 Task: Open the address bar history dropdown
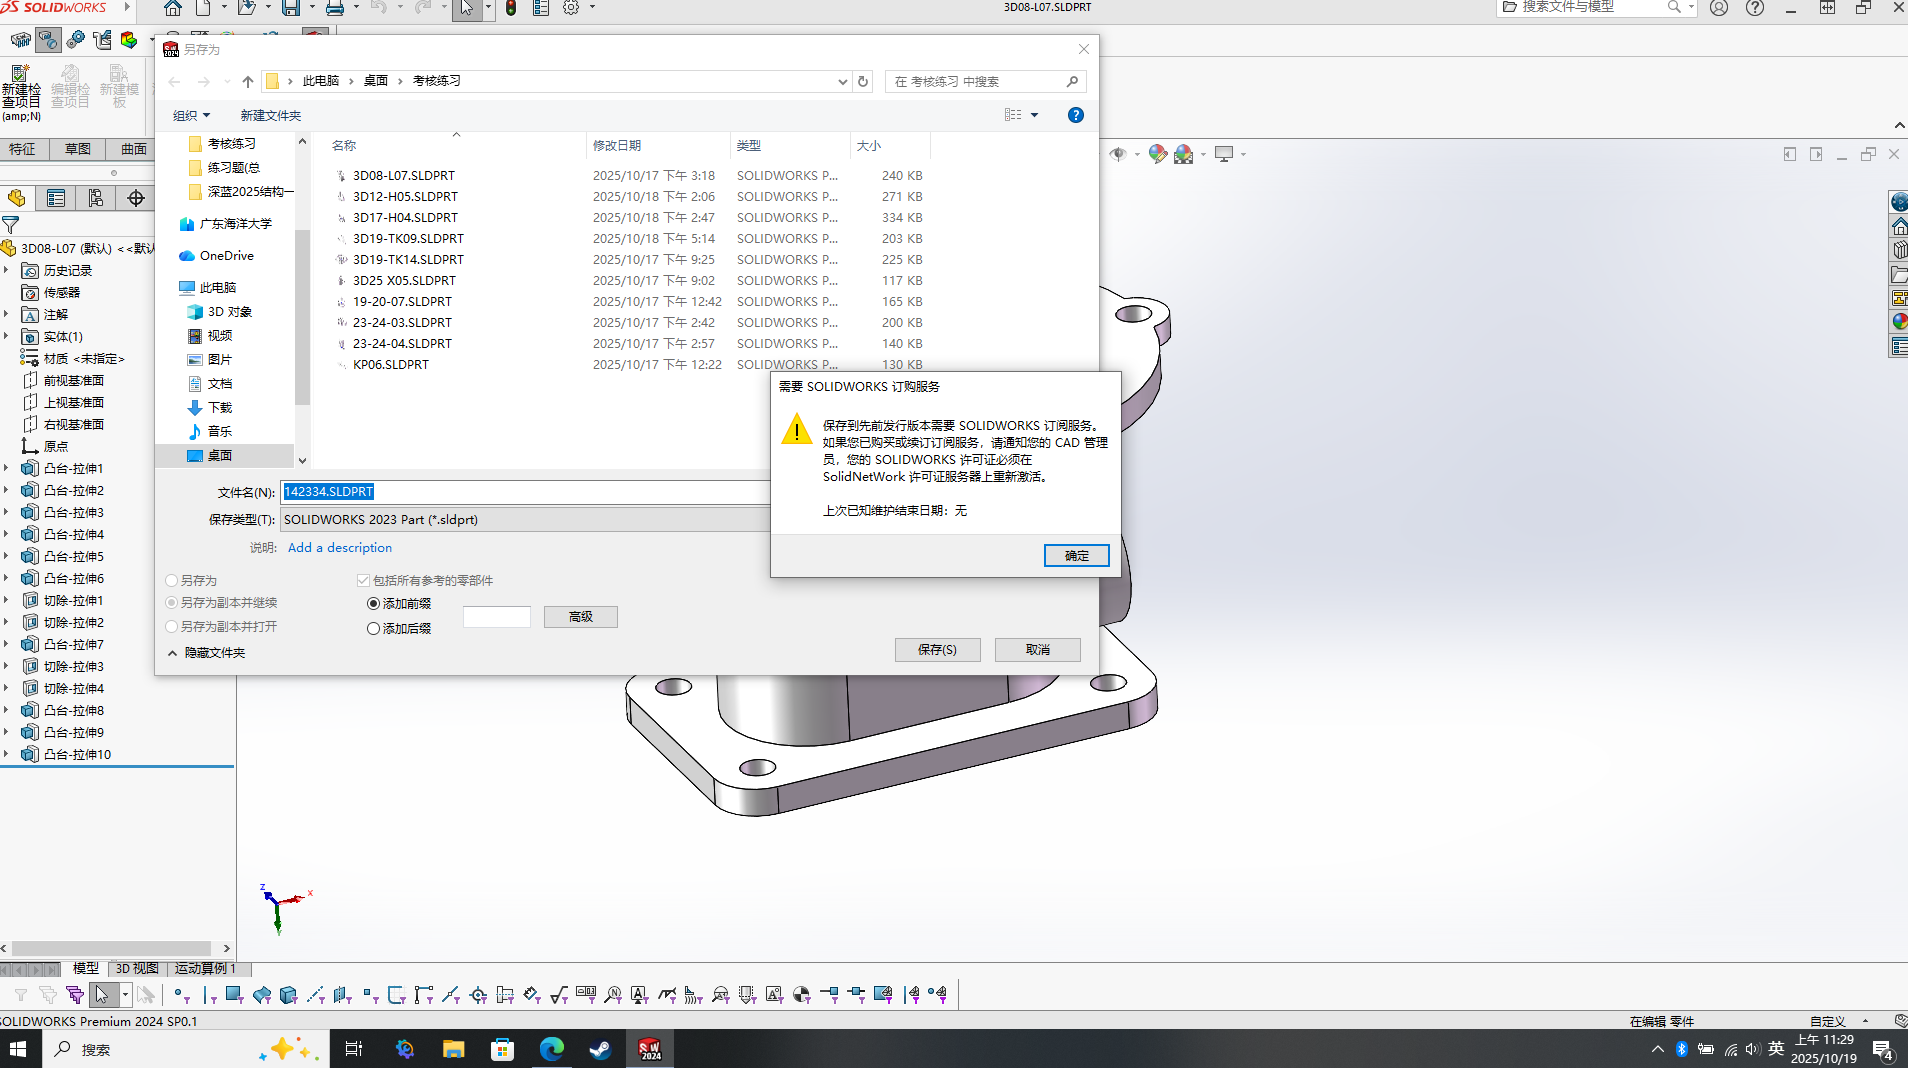(843, 82)
